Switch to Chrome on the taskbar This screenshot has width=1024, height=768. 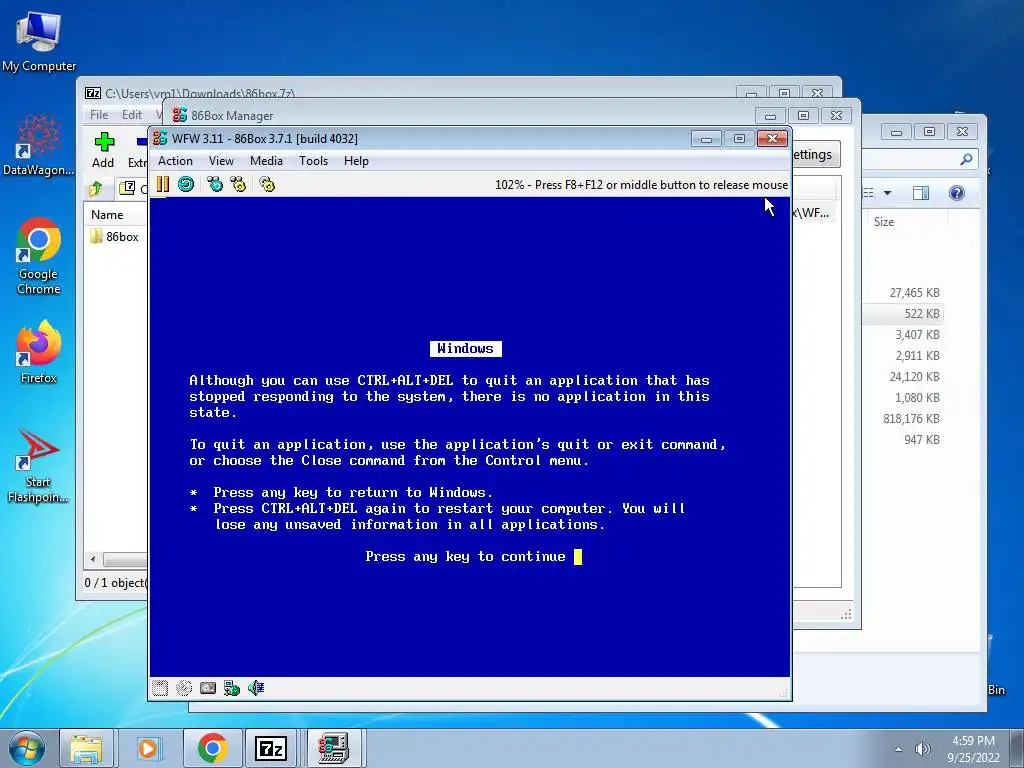(212, 748)
